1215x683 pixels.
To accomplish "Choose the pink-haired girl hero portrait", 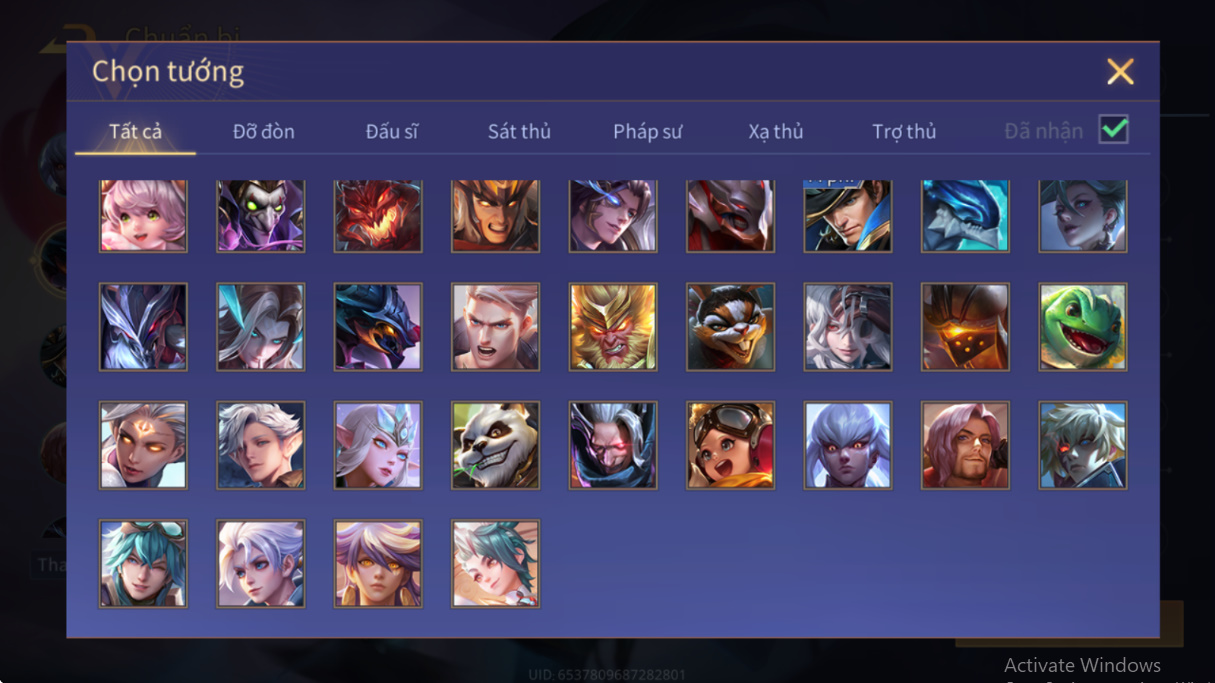I will click(x=143, y=216).
